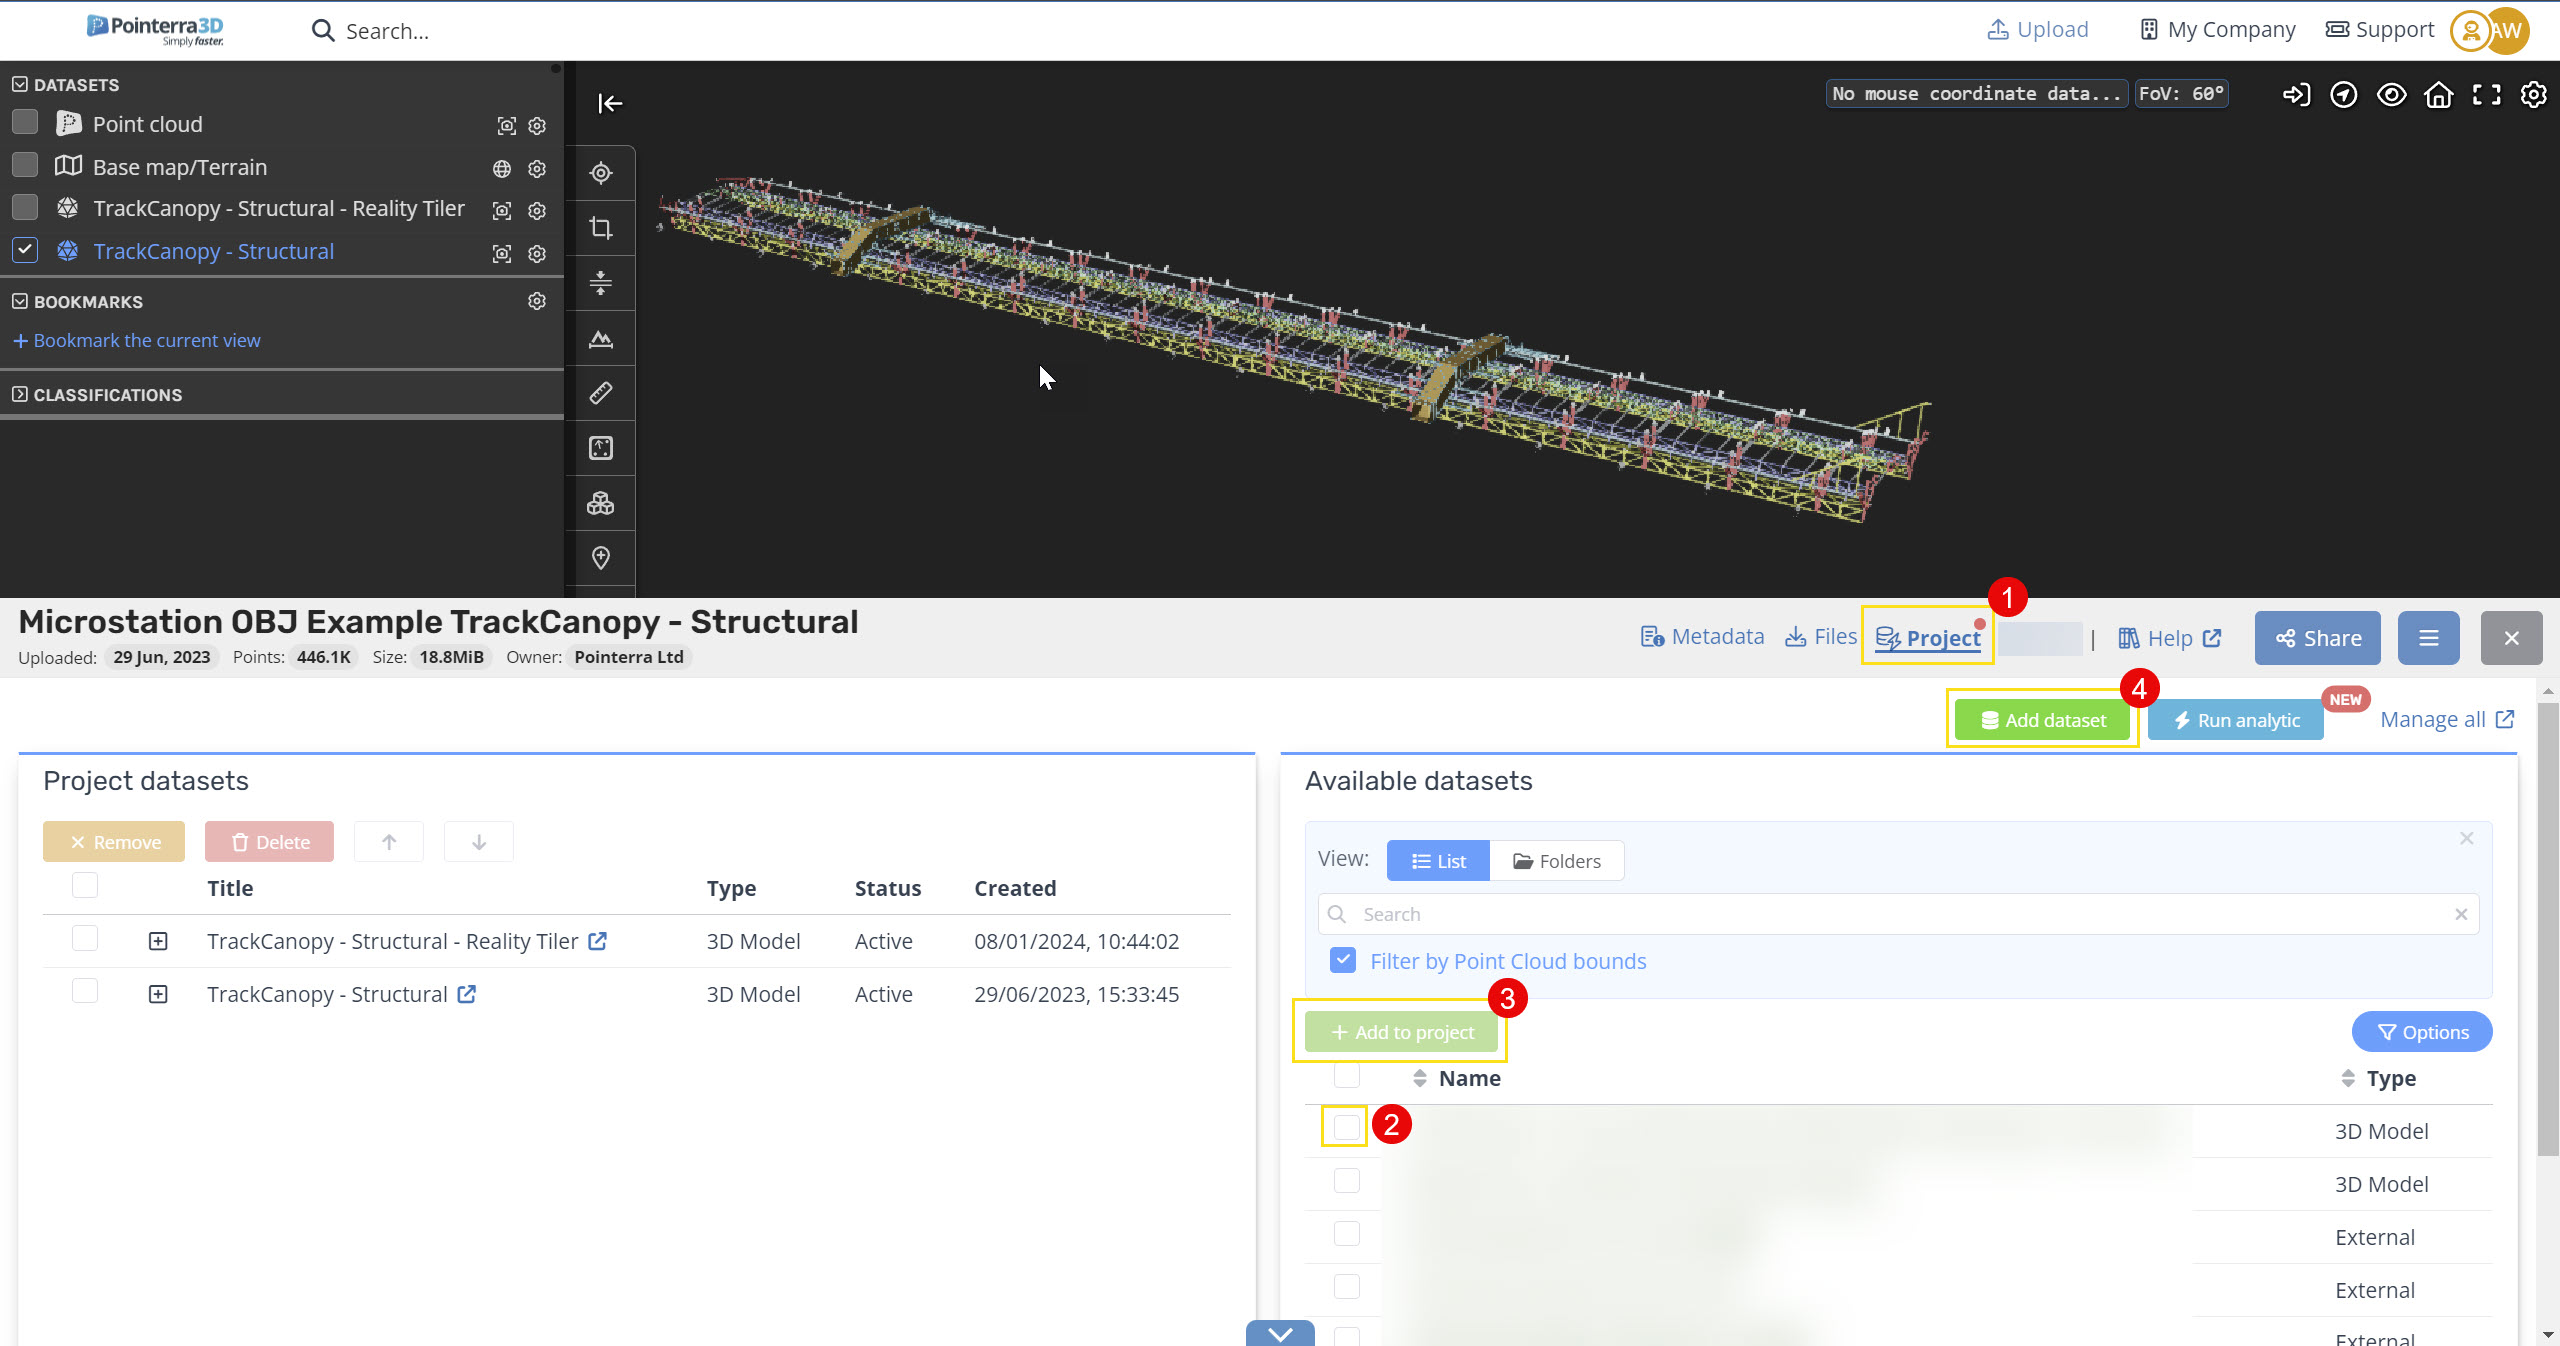Click the Add to project button
Screen dimensions: 2560x1346
pos(1400,1032)
